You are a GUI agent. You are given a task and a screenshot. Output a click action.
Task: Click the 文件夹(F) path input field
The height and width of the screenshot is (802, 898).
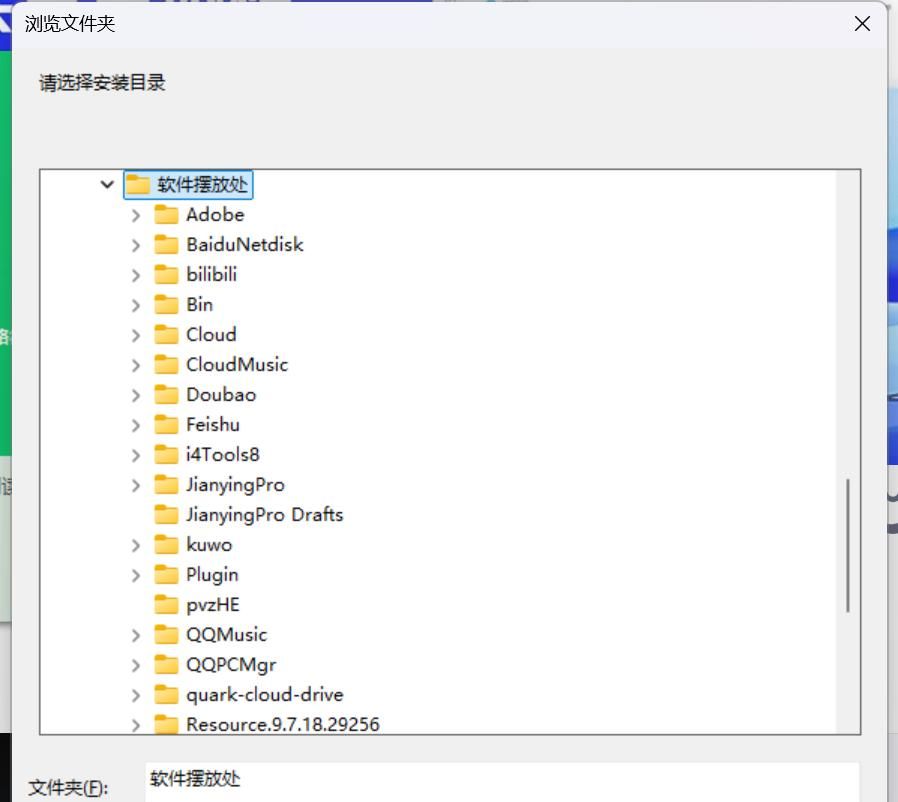[x=502, y=781]
